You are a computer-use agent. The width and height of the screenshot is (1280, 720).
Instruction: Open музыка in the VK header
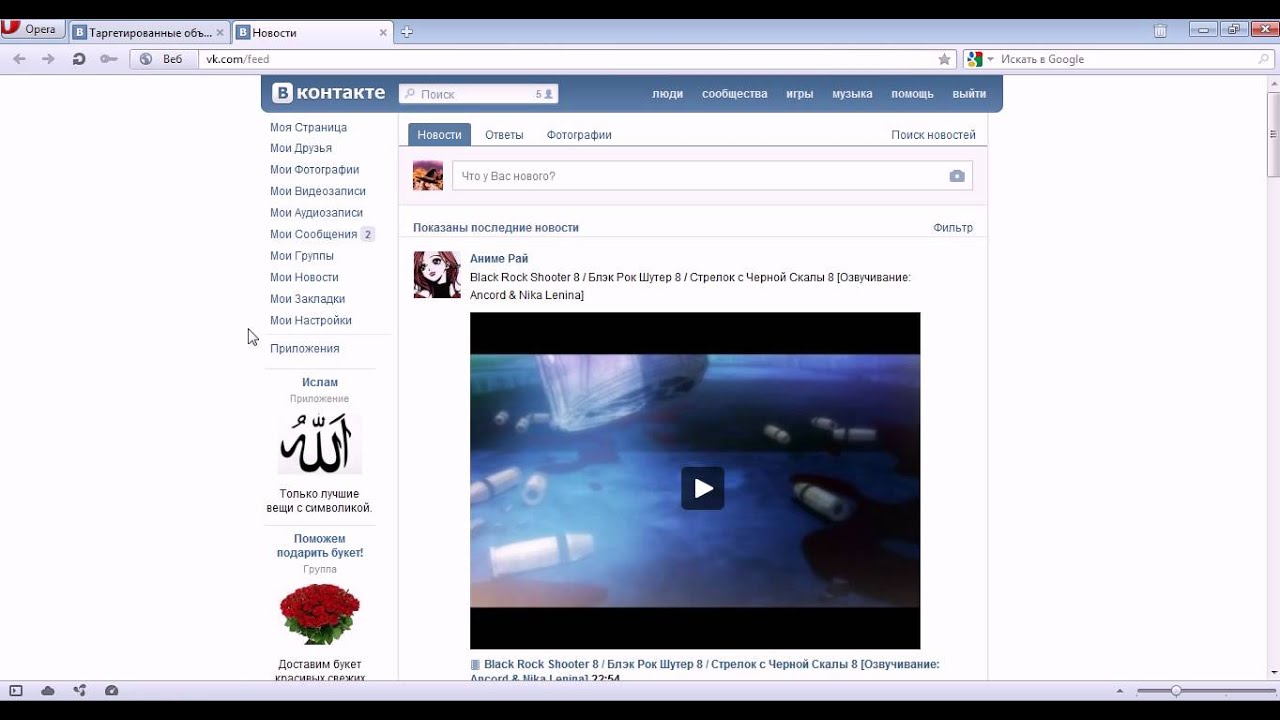(x=852, y=94)
